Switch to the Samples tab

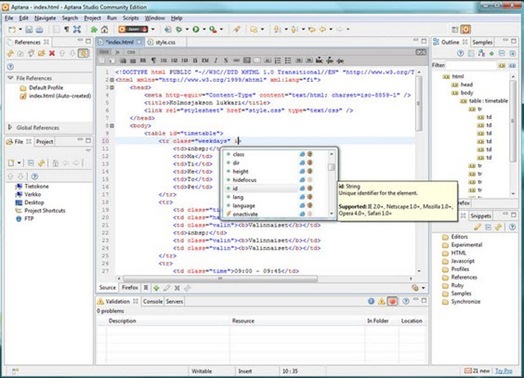pos(482,42)
